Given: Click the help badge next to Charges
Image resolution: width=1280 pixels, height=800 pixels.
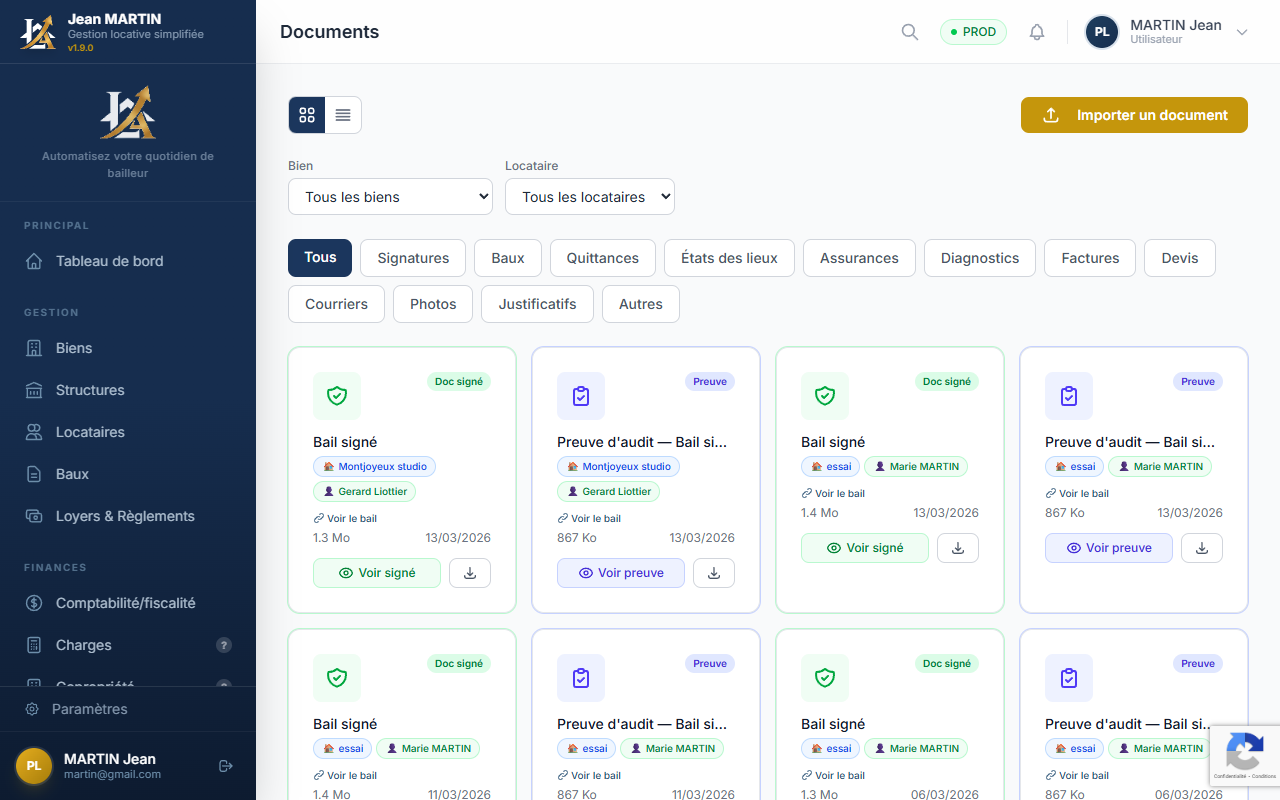Looking at the screenshot, I should click(224, 645).
